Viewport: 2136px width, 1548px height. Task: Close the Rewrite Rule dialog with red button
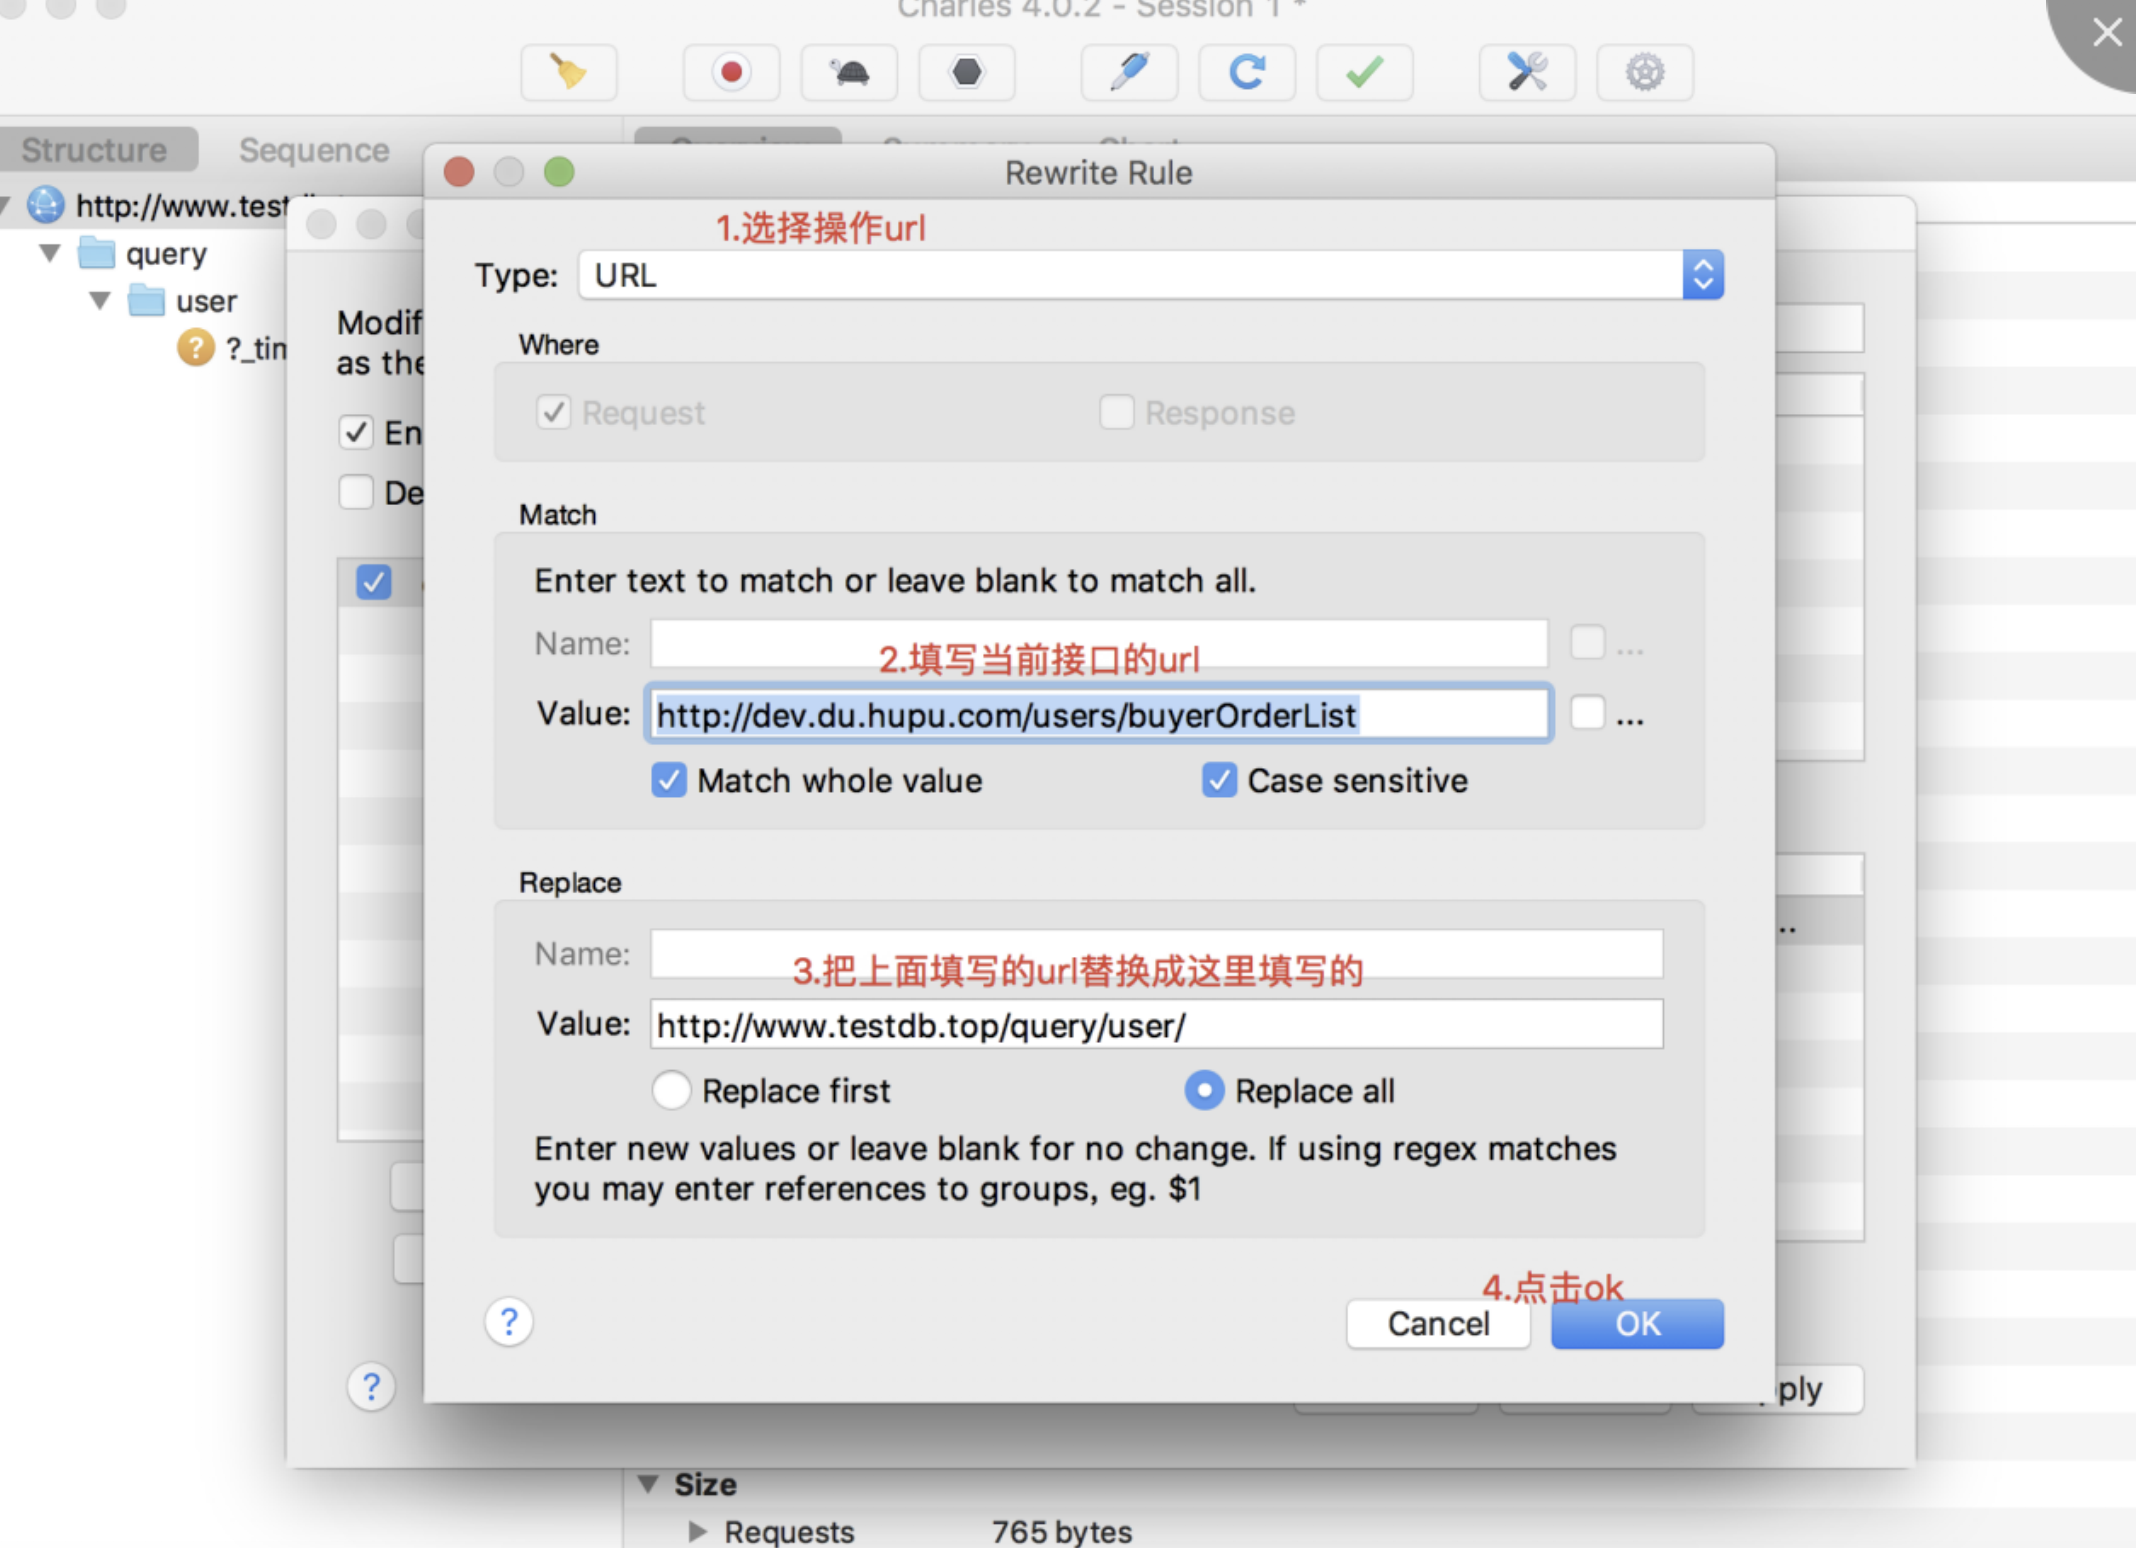pos(459,172)
